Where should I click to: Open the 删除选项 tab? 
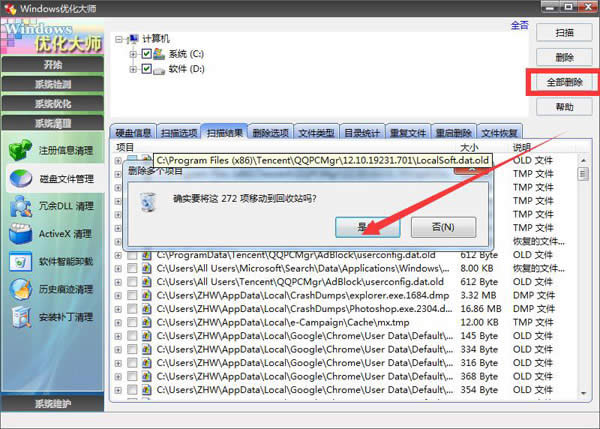pos(271,132)
